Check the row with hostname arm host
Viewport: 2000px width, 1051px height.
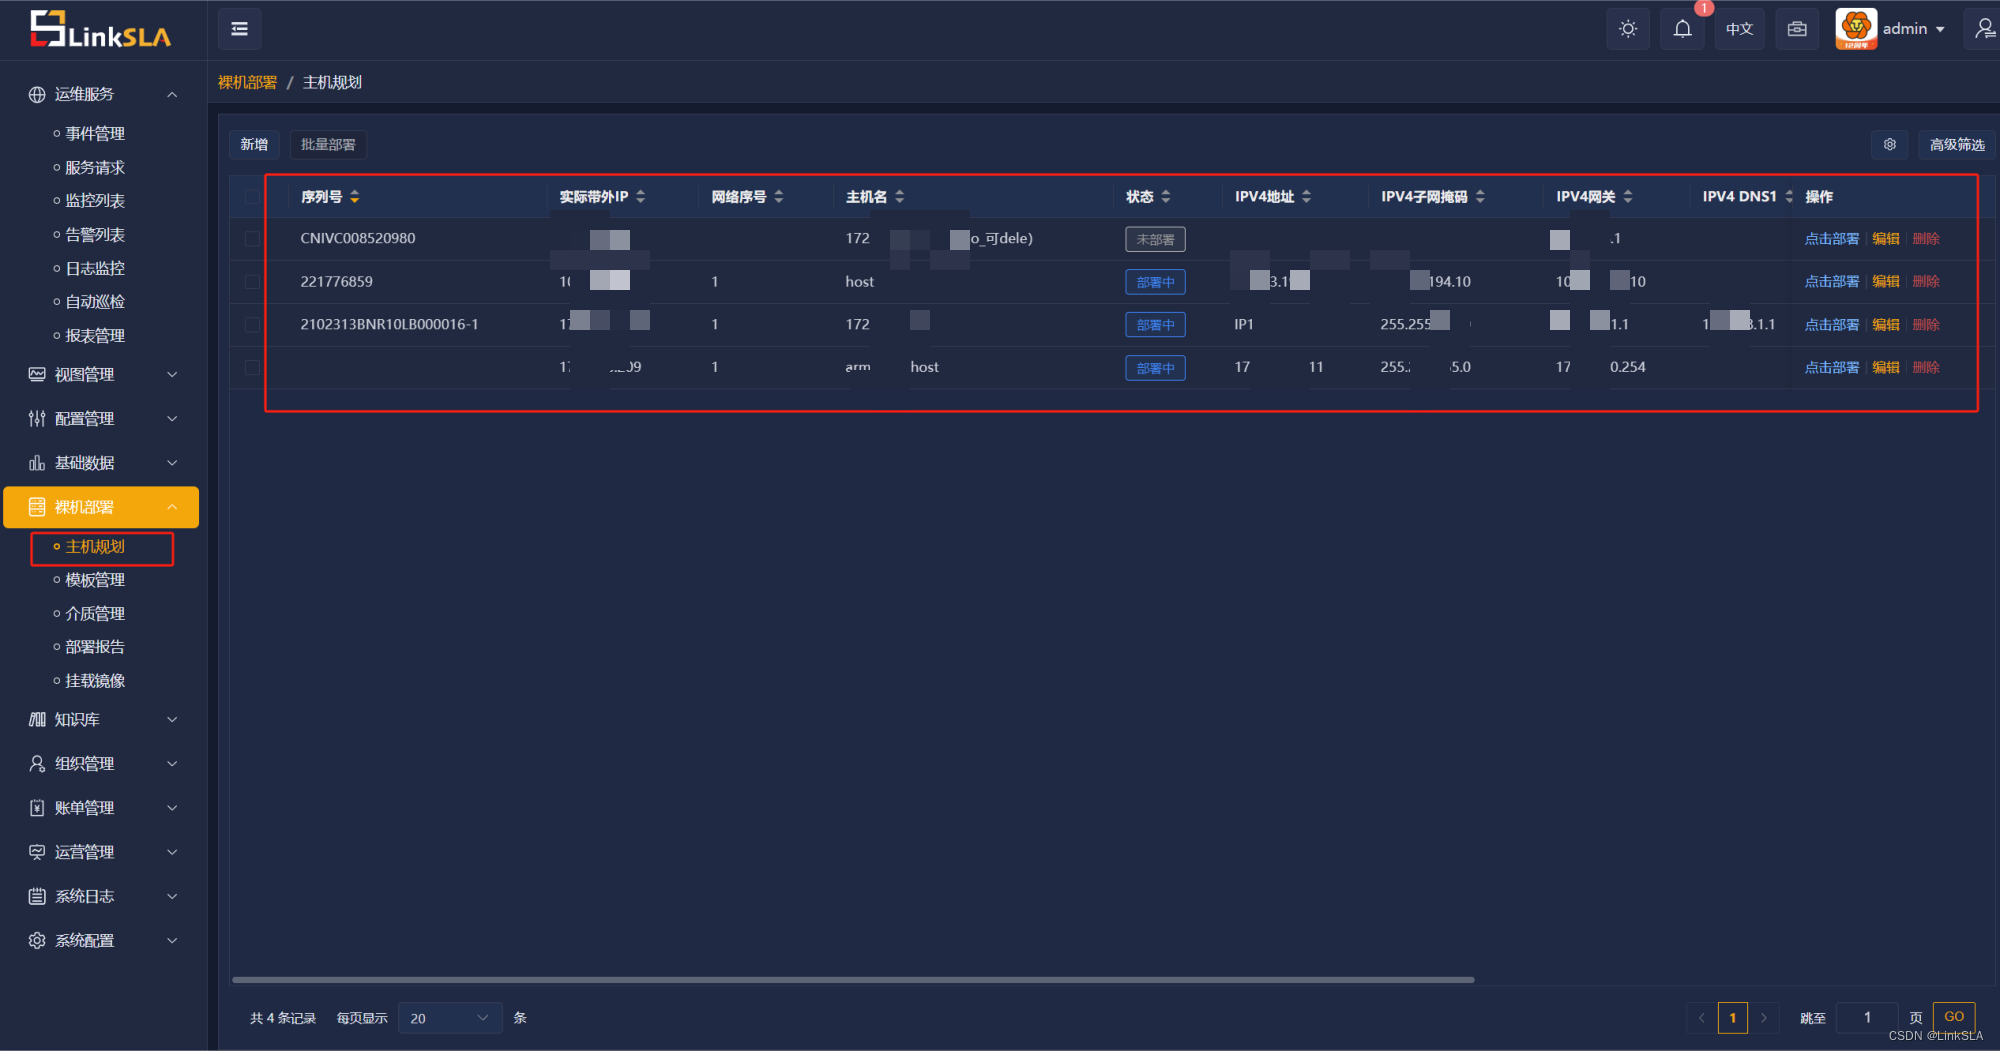click(252, 368)
